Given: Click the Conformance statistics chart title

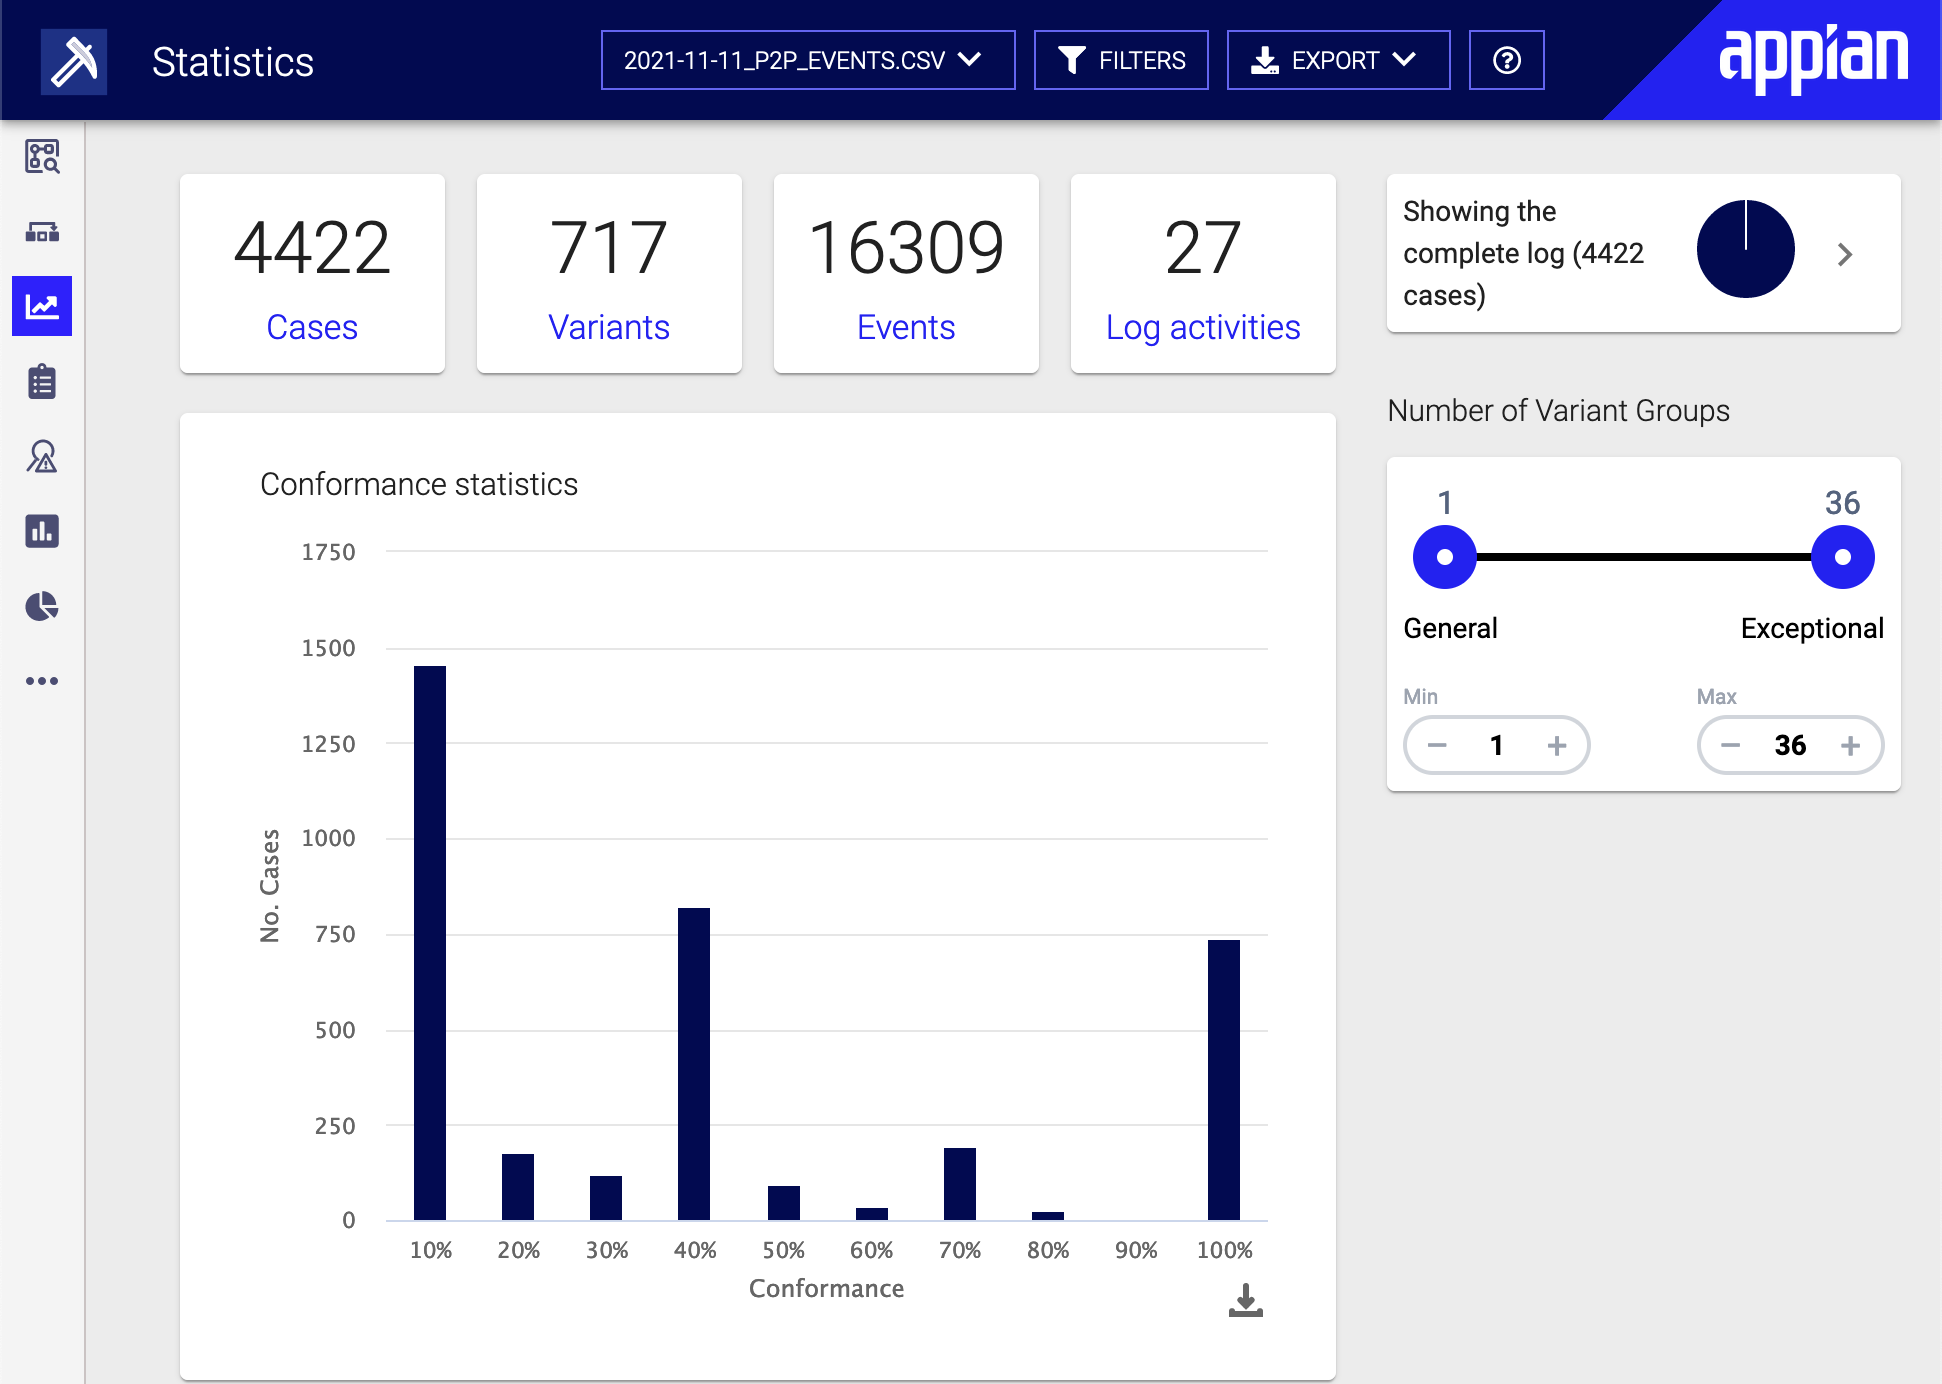Looking at the screenshot, I should 419,484.
